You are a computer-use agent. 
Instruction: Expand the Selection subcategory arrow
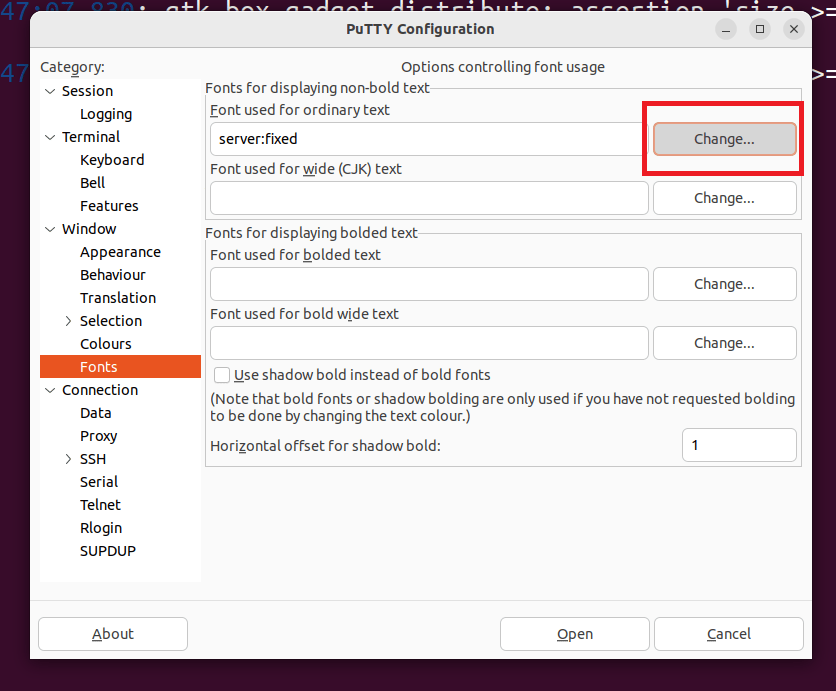[x=68, y=321]
